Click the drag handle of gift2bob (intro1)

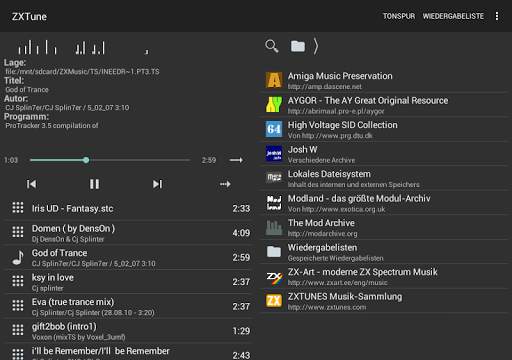(x=18, y=330)
